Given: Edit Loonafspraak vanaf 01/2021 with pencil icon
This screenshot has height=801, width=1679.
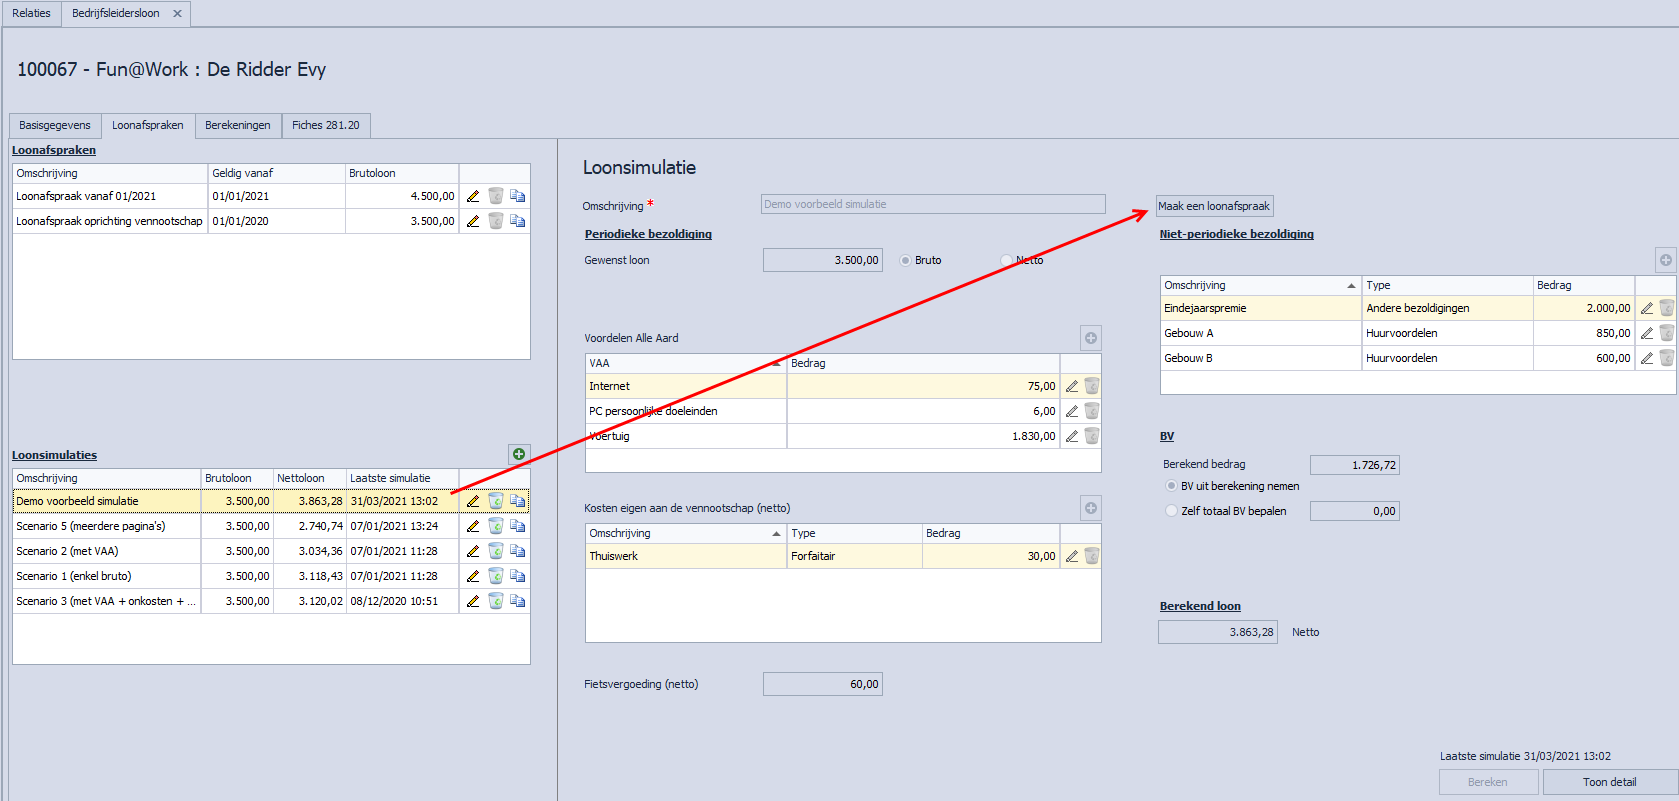Looking at the screenshot, I should tap(473, 196).
